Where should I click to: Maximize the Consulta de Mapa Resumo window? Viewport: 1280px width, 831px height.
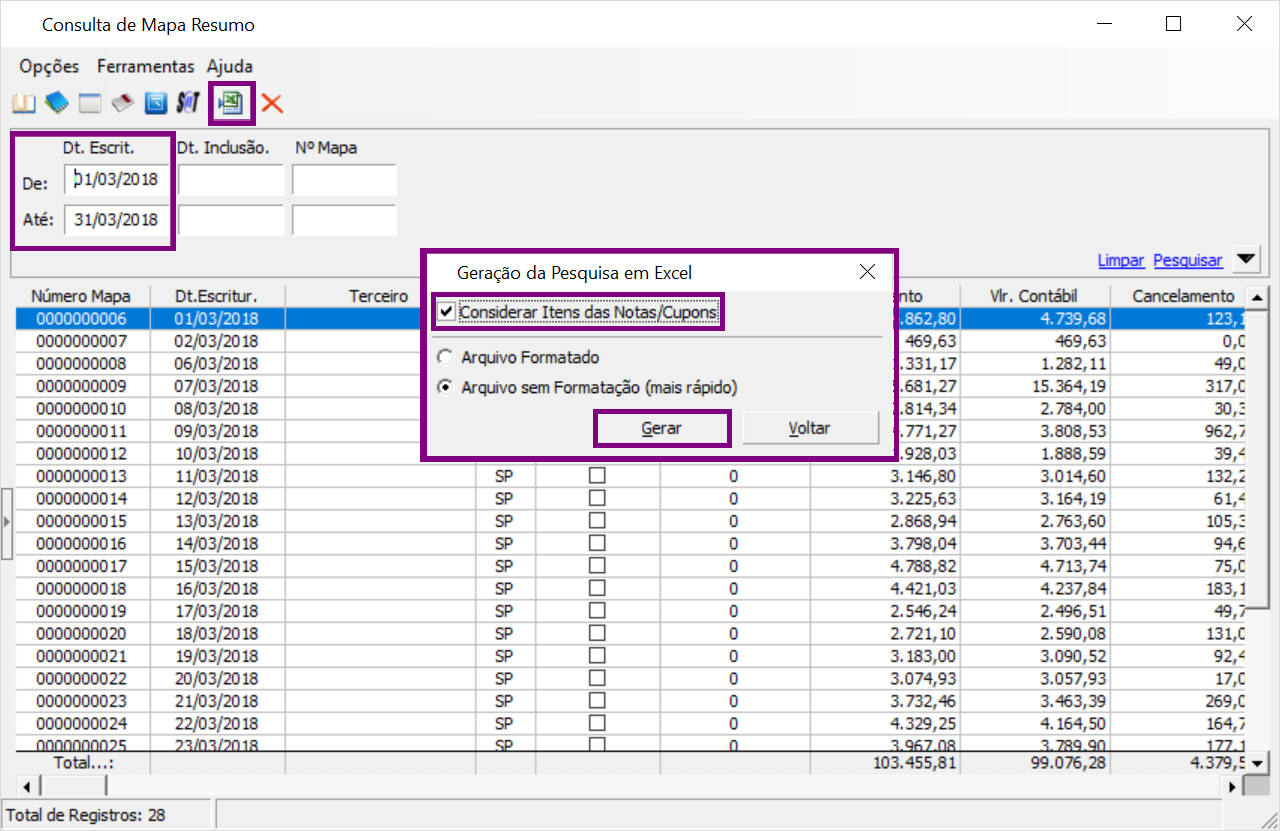[x=1174, y=24]
